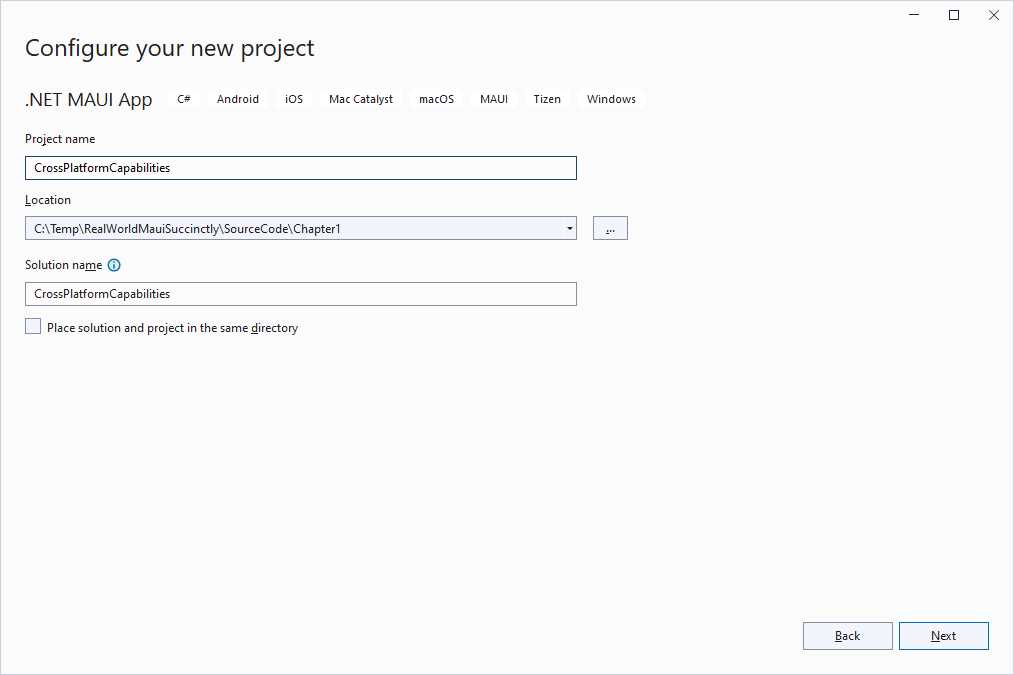This screenshot has height=675, width=1014.
Task: Click inside the Solution name field
Action: coord(300,293)
